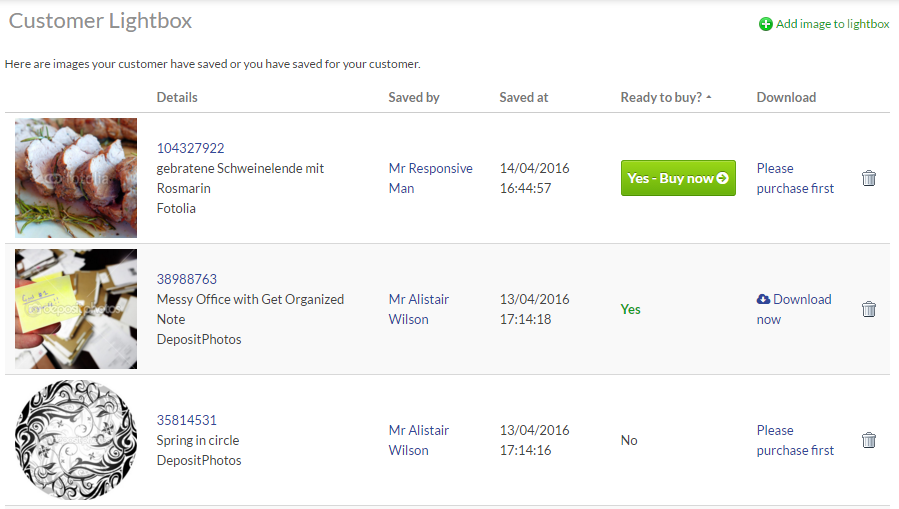Click the green plus icon beside Add image
The height and width of the screenshot is (509, 899).
coord(765,24)
